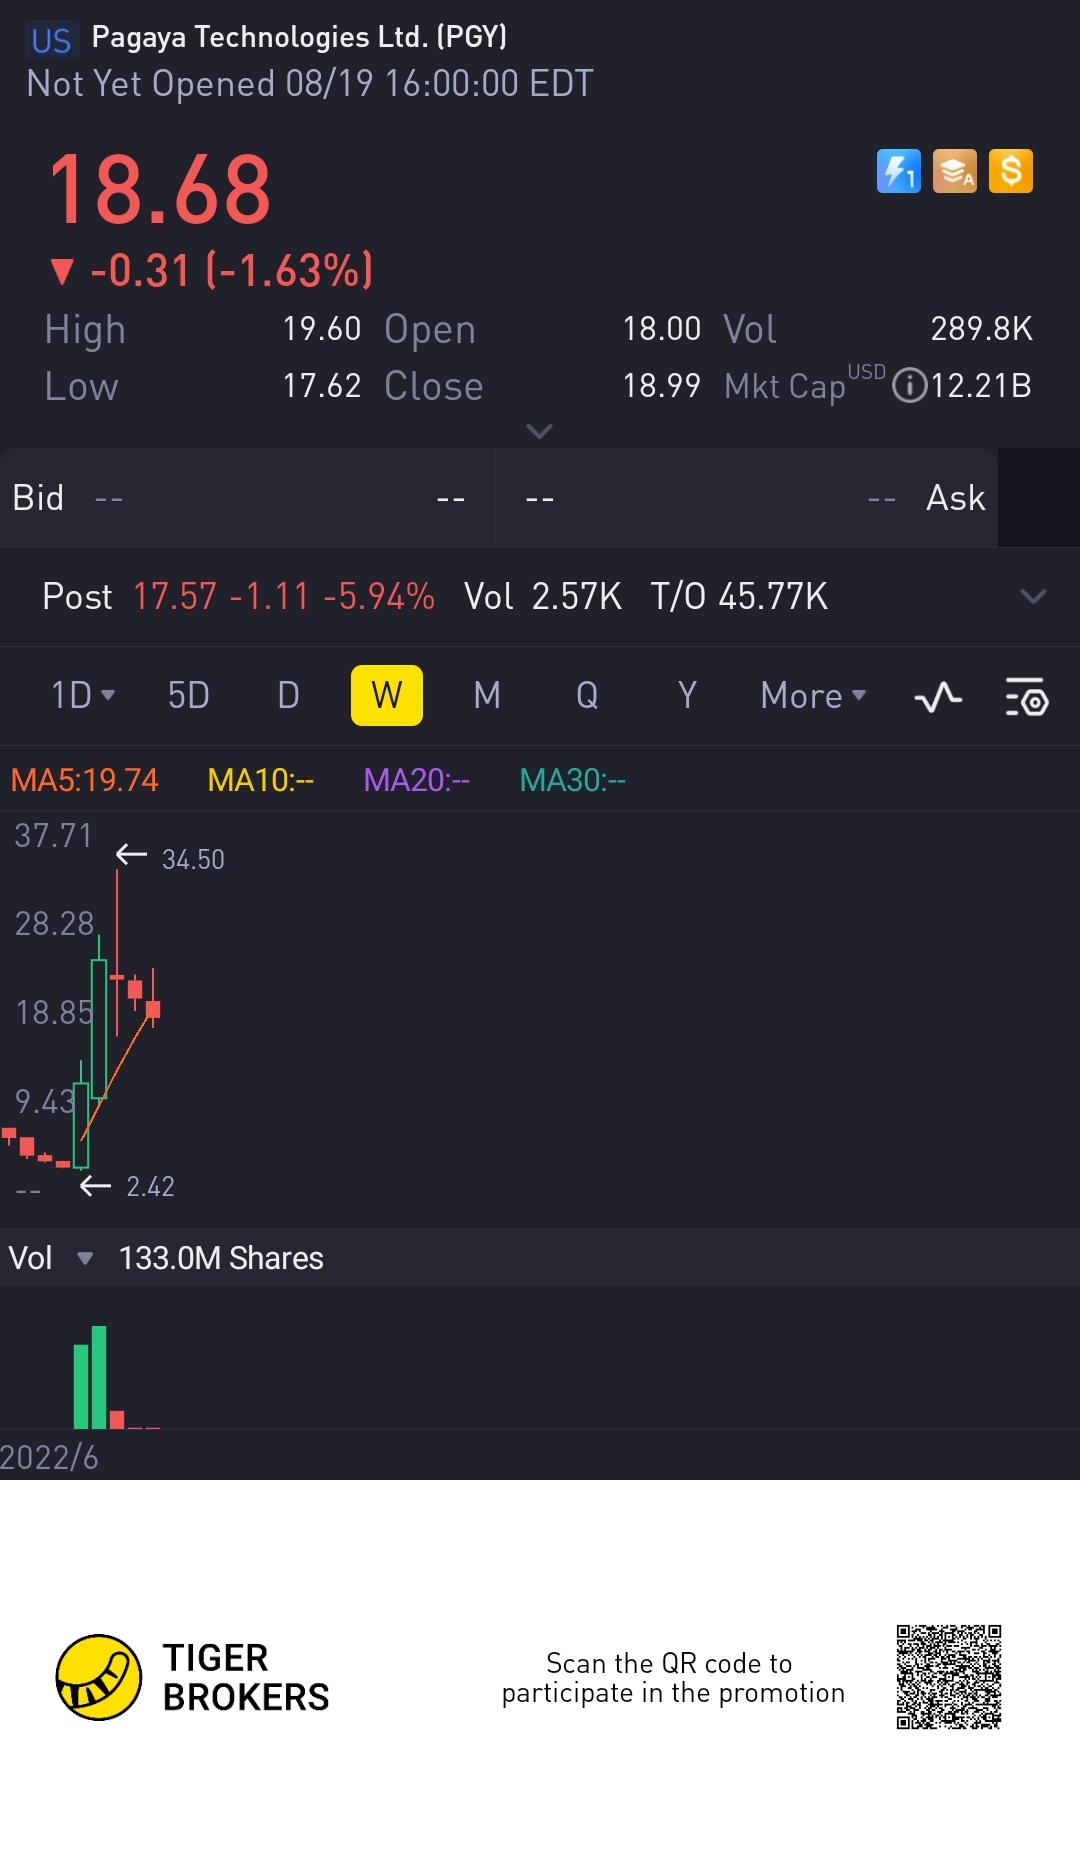Screen dimensions: 1080x1875
Task: Tap the Tiger Brokers logo
Action: (x=99, y=1677)
